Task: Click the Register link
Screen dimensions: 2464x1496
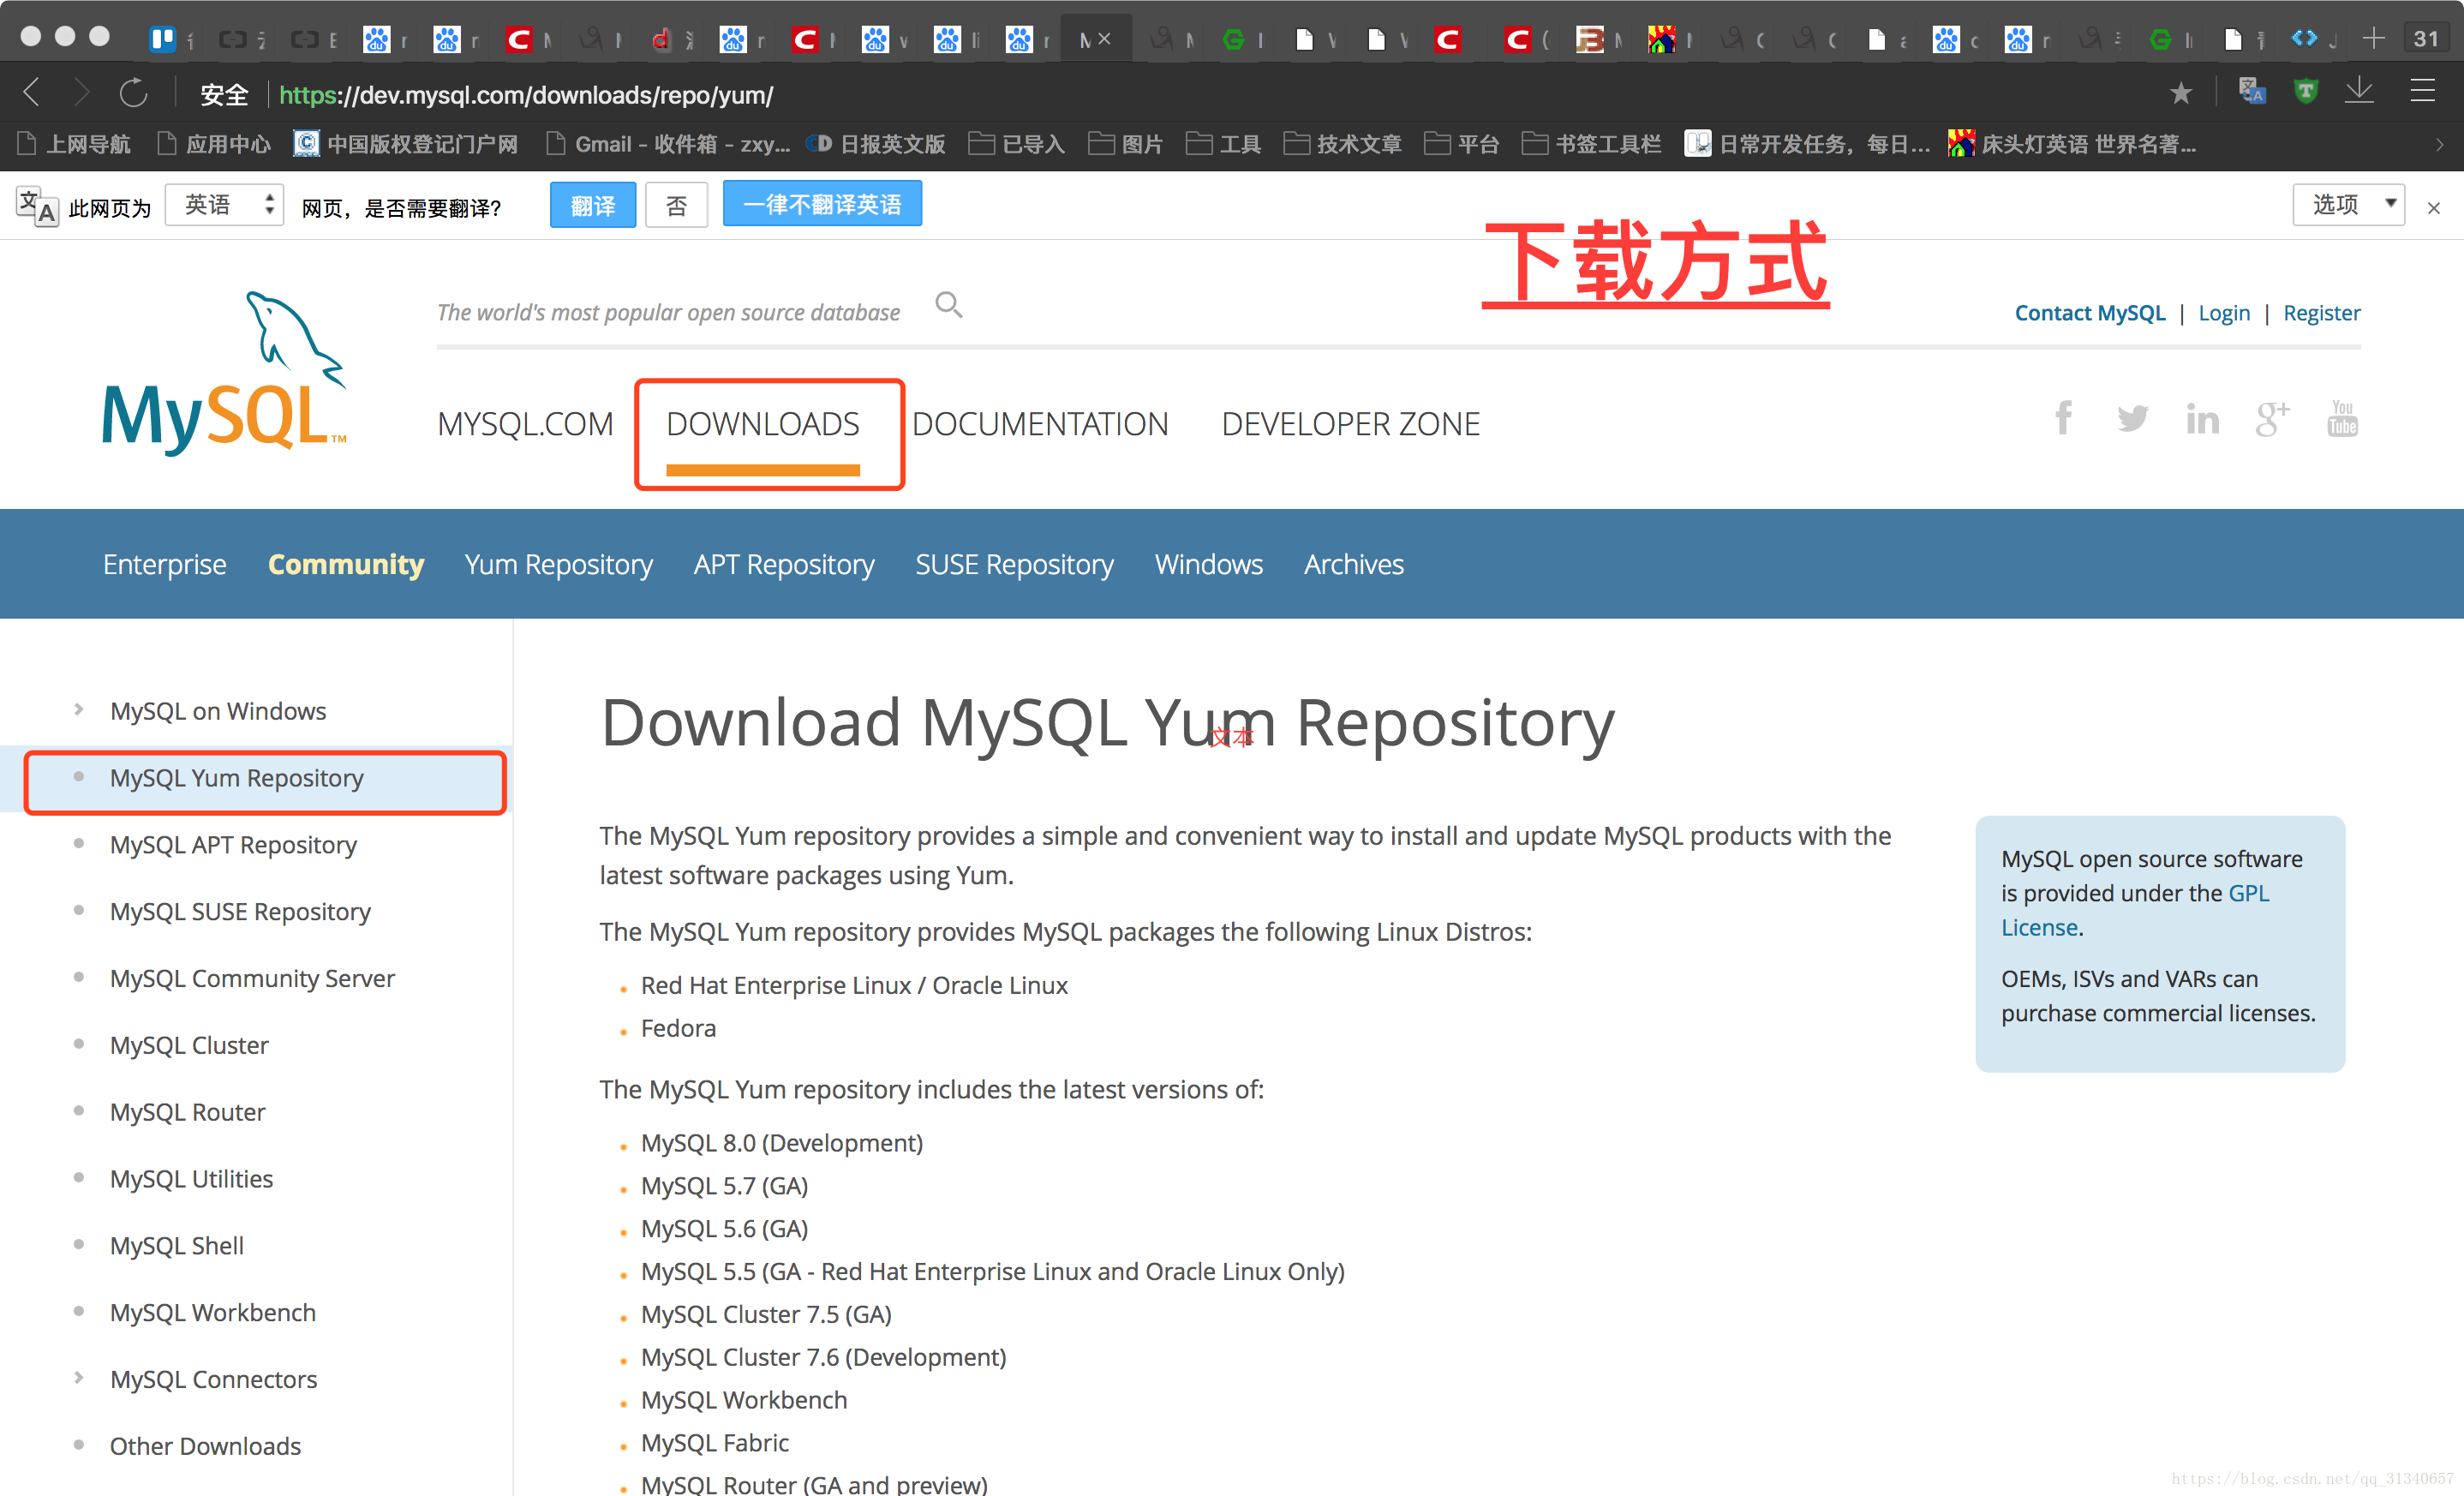Action: (2322, 313)
